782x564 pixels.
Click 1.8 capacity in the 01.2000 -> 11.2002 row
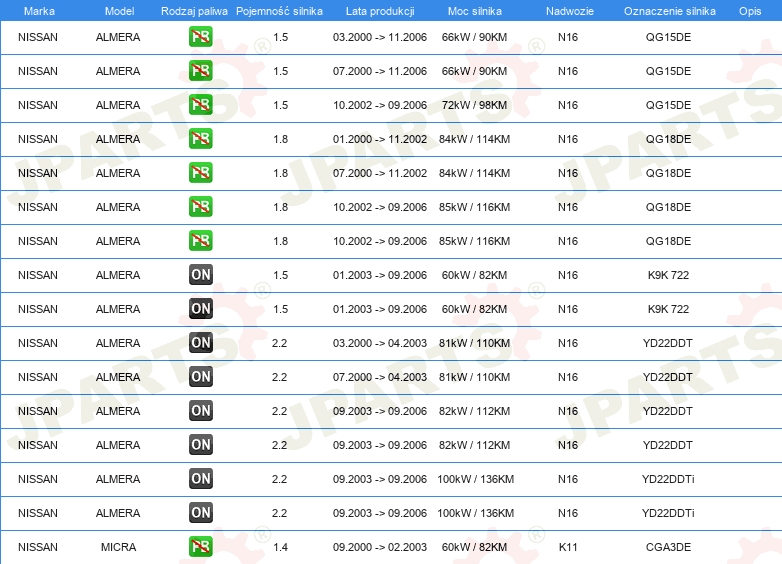(x=280, y=139)
